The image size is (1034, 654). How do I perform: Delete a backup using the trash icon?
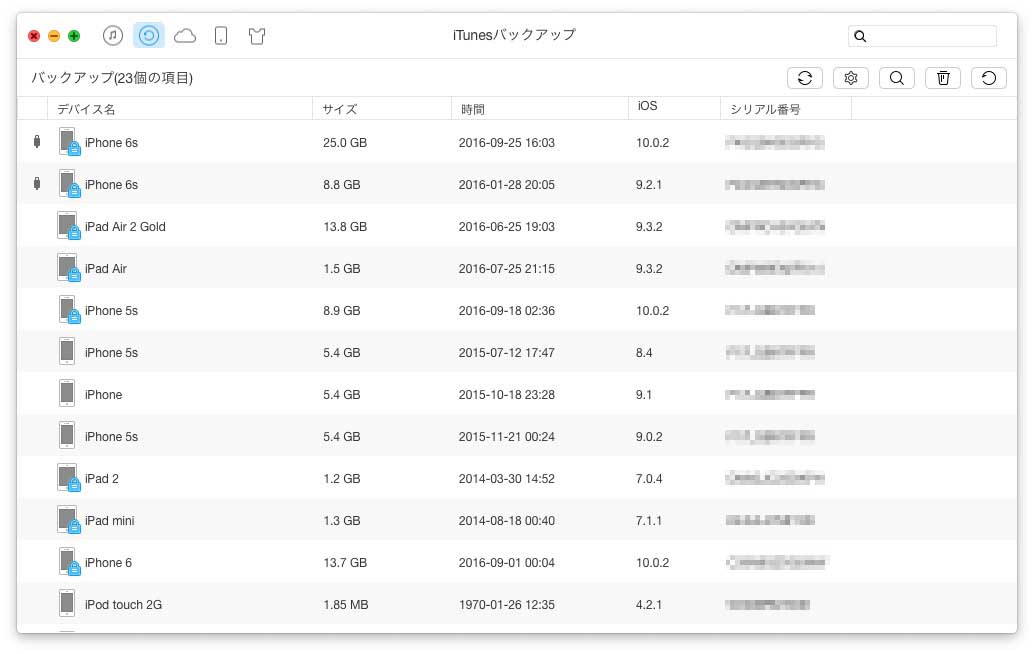pos(943,77)
